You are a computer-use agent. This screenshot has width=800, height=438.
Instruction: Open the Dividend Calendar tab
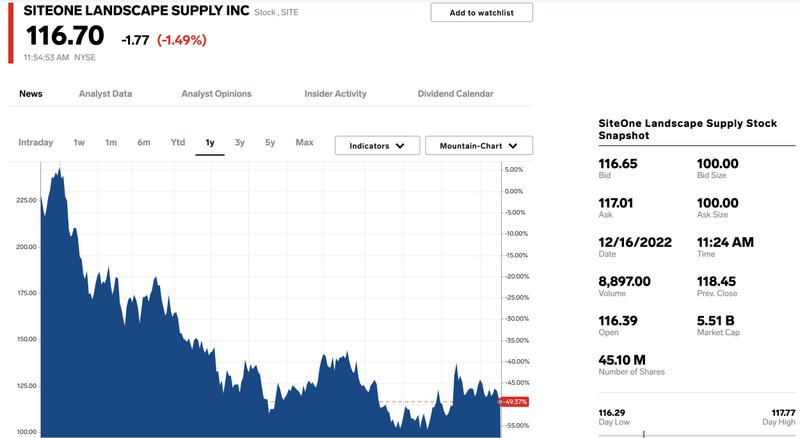pyautogui.click(x=455, y=93)
